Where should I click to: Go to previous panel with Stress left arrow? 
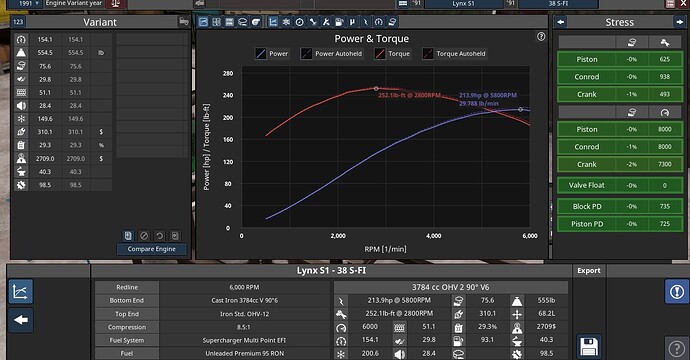tap(561, 22)
